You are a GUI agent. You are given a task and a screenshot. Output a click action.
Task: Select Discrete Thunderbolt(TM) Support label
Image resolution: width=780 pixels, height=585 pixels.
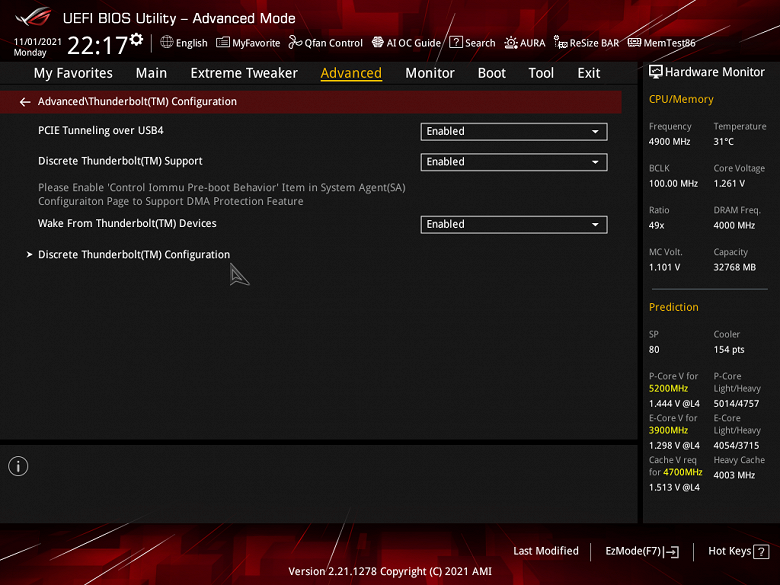(x=120, y=161)
